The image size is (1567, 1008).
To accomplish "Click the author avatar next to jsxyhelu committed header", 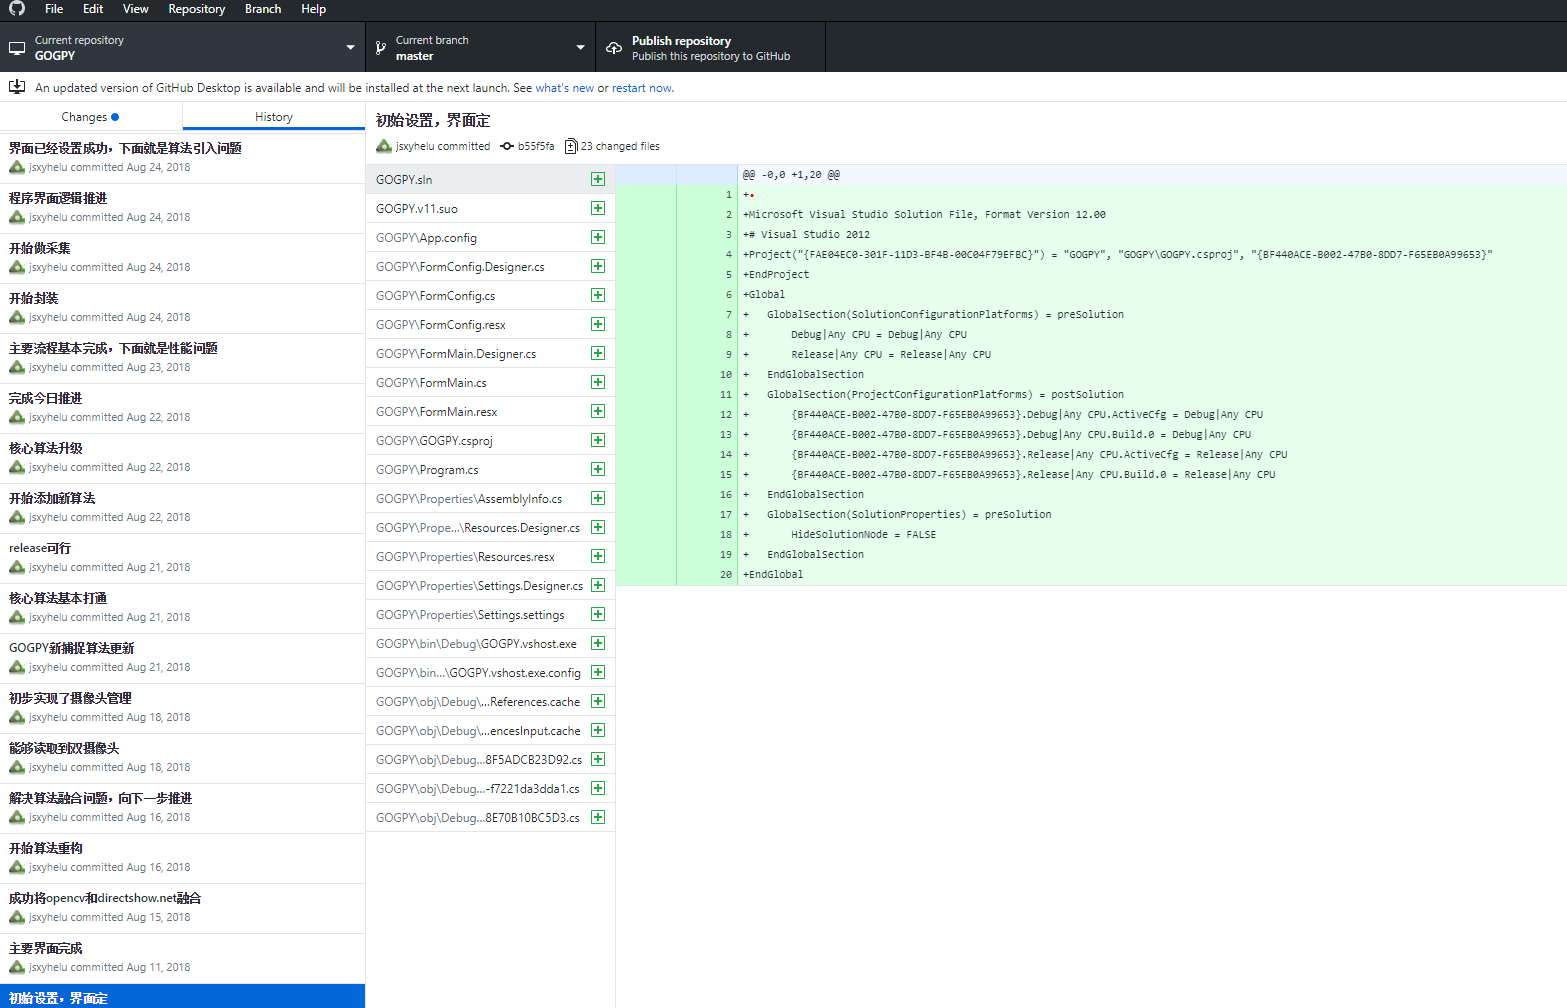I will [x=384, y=146].
